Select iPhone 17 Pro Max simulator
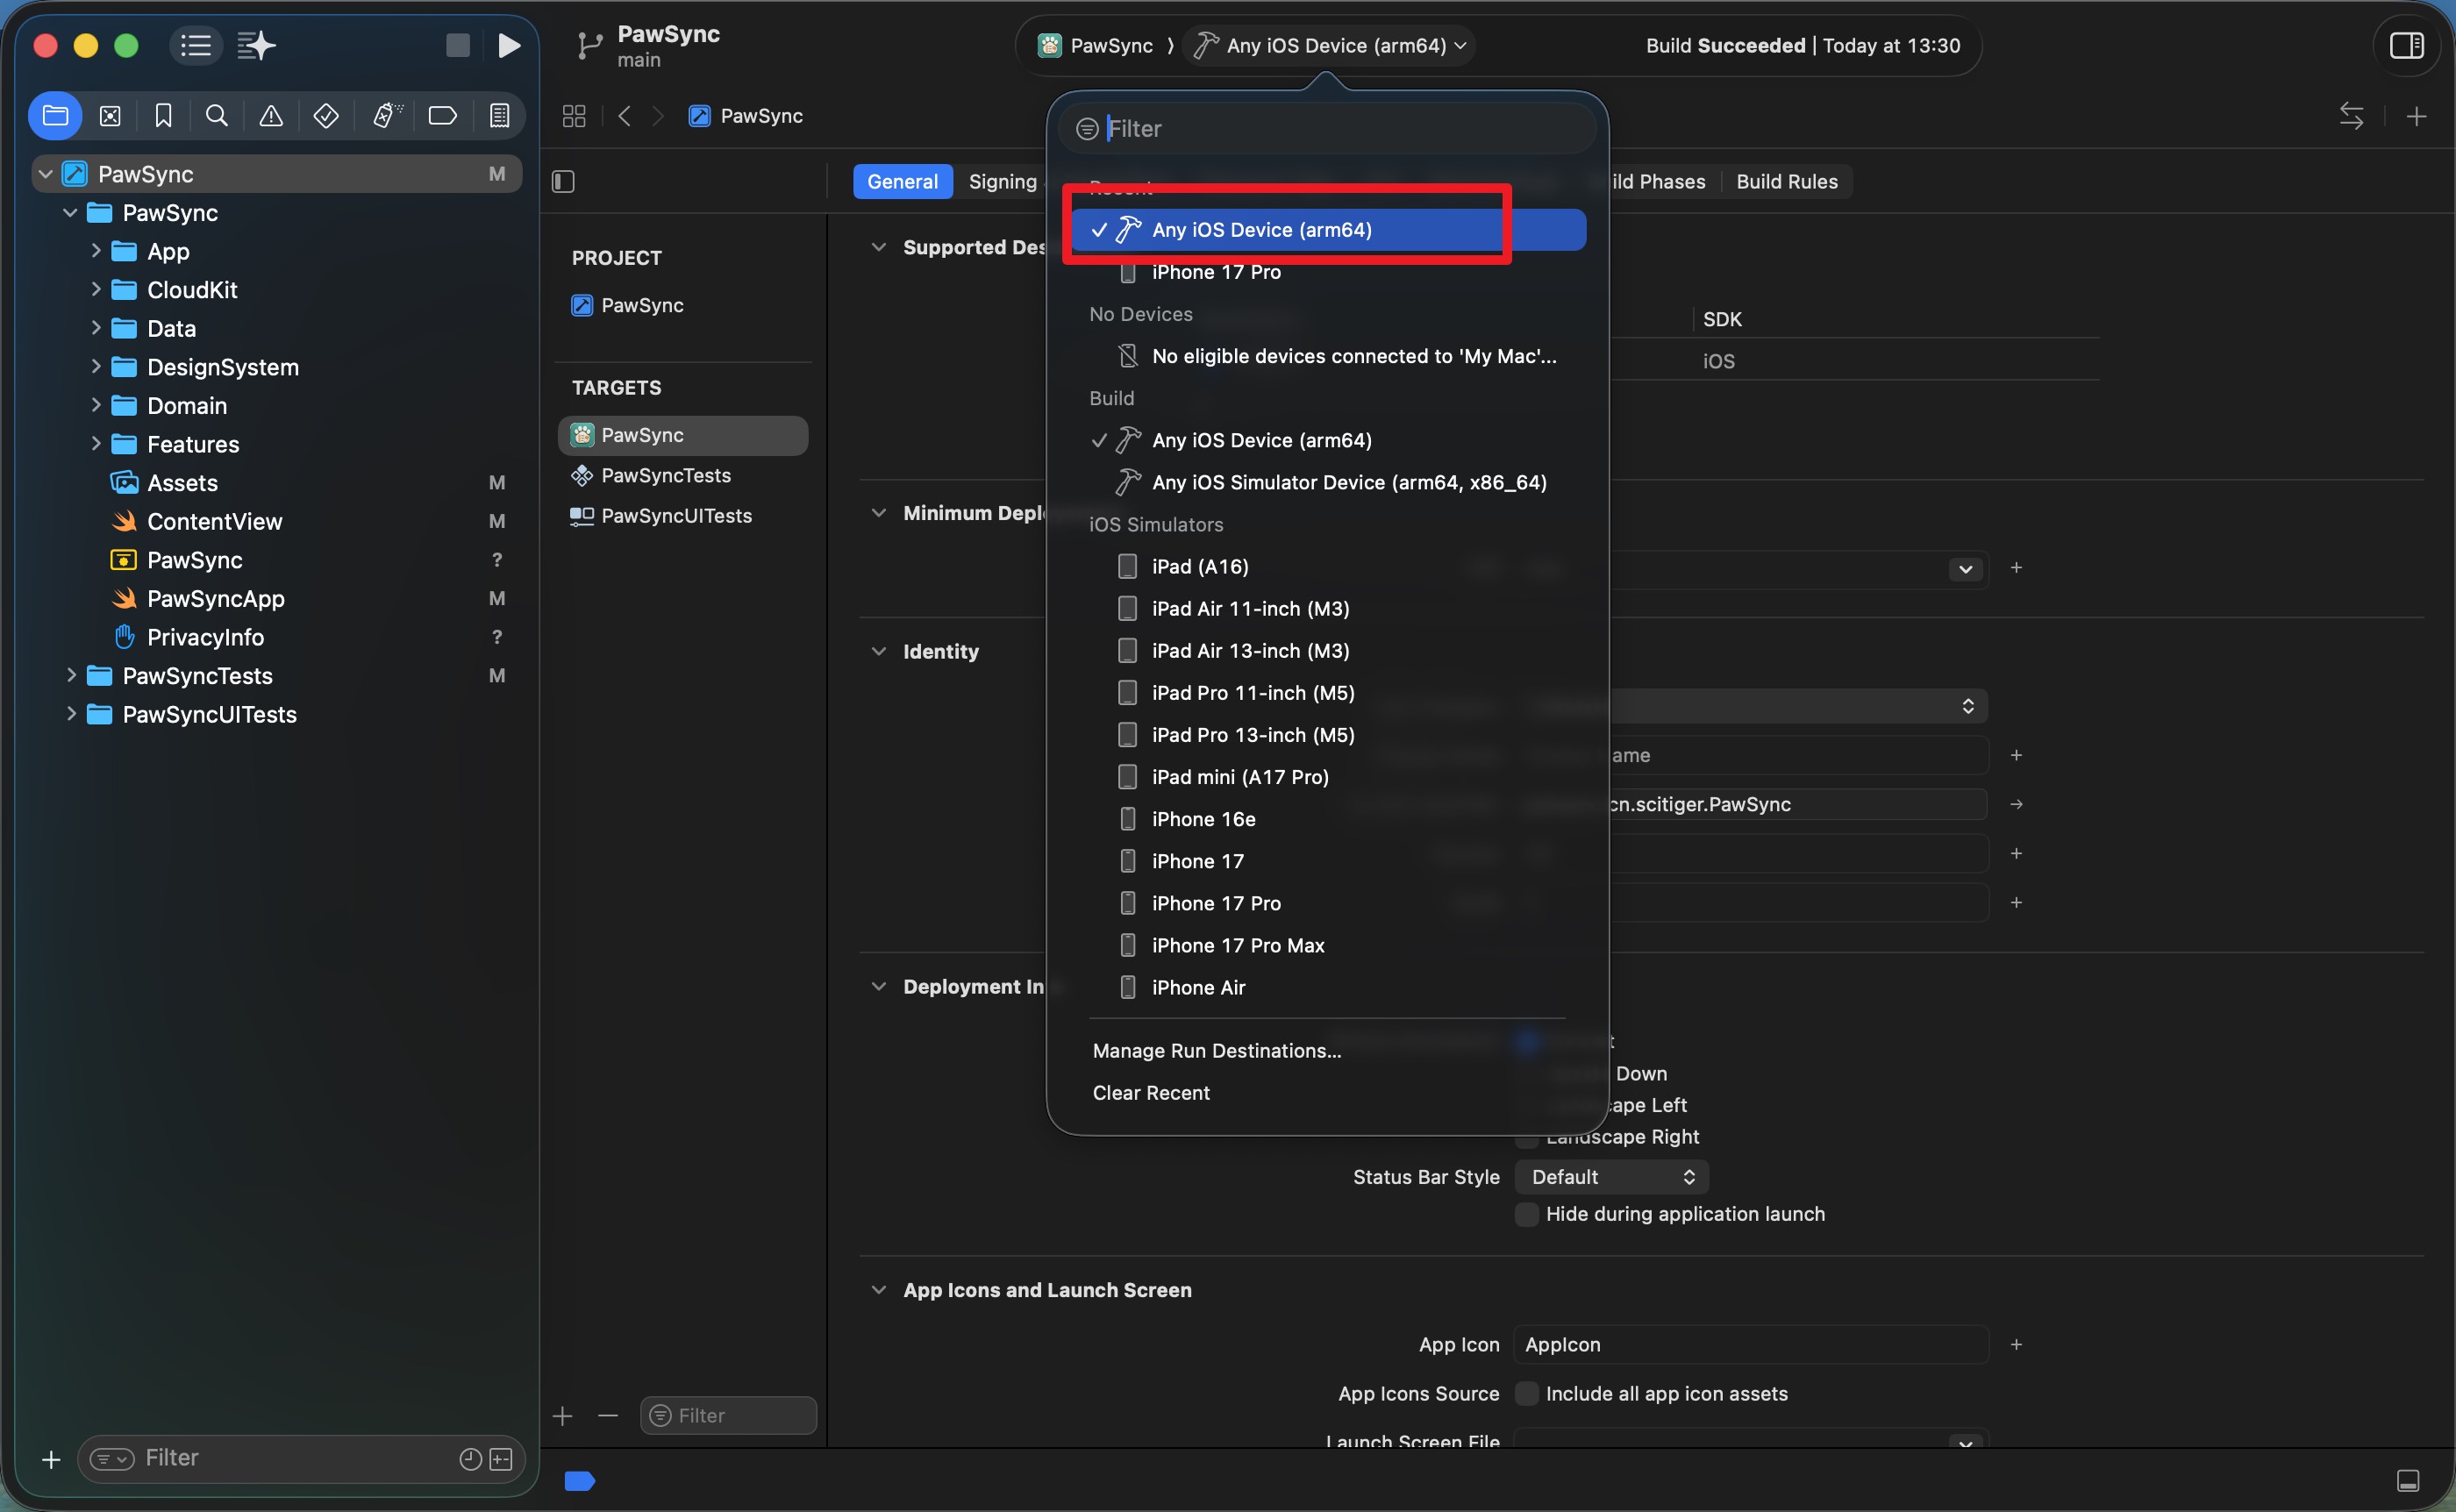Screen dimensions: 2456x1512 click(x=1327, y=946)
